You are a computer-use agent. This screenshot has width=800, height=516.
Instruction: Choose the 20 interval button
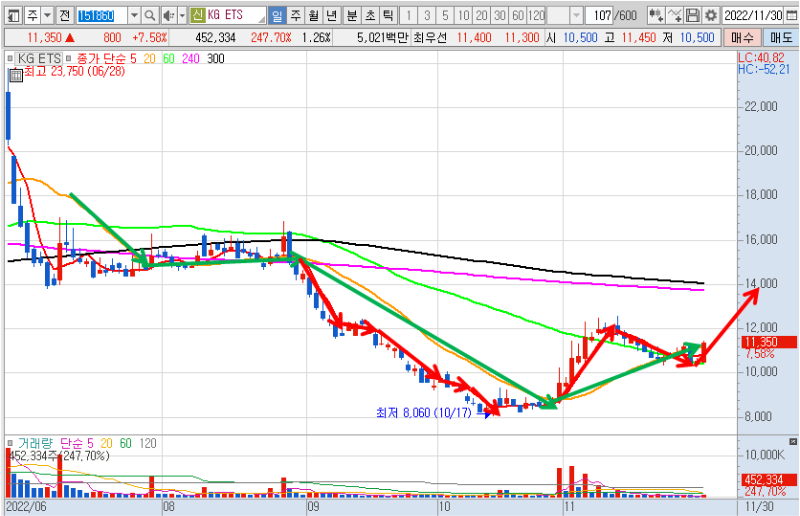click(x=482, y=16)
